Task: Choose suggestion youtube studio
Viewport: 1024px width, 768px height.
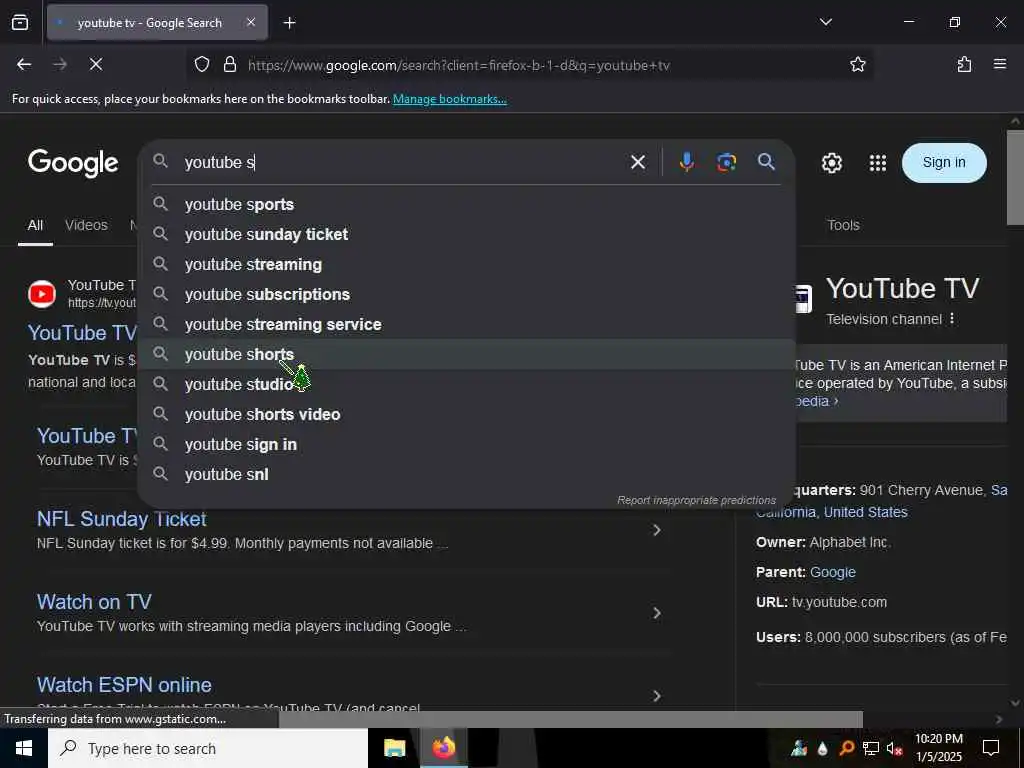Action: coord(466,385)
